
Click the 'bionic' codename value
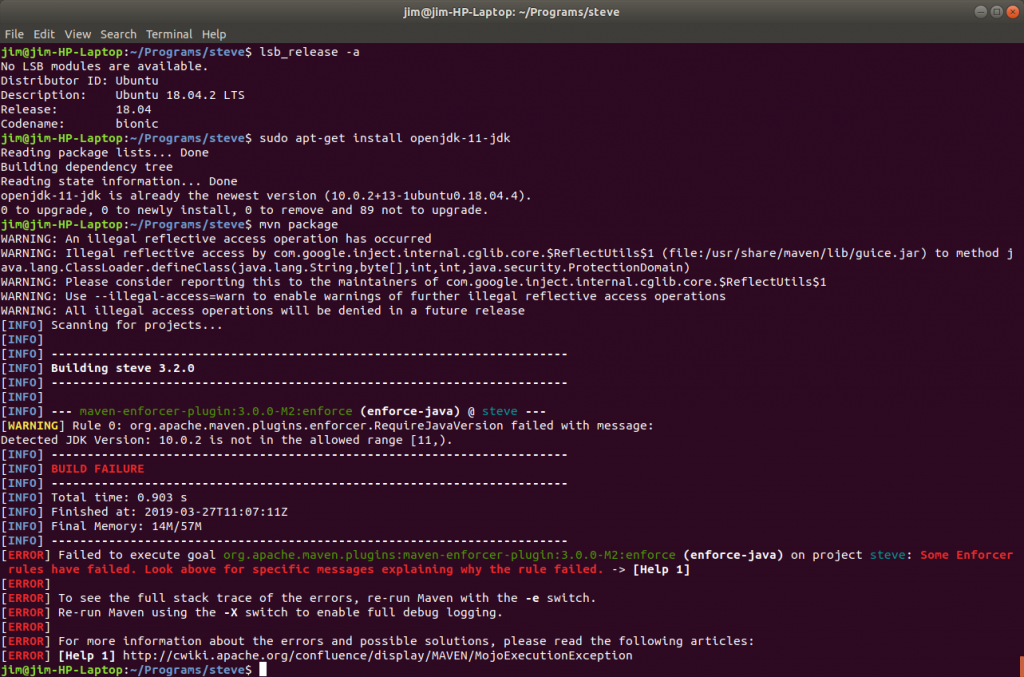[x=136, y=124]
